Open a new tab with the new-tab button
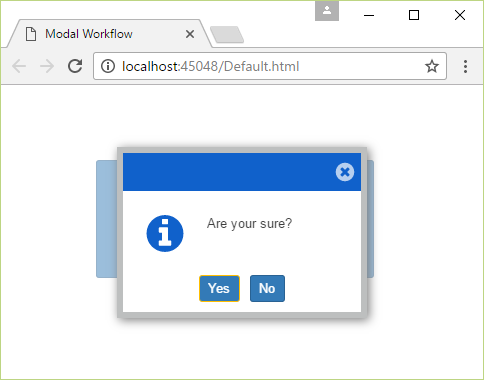 pyautogui.click(x=227, y=35)
